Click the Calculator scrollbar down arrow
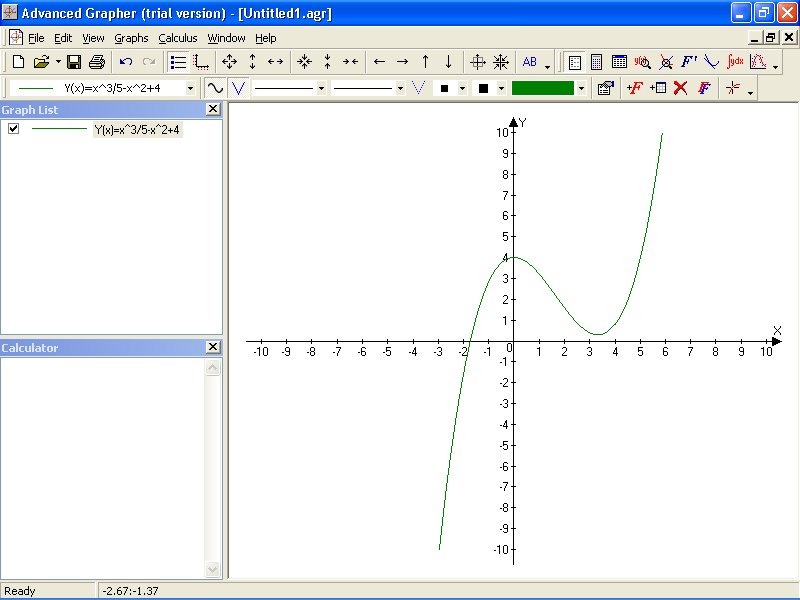The width and height of the screenshot is (800, 600). [213, 569]
